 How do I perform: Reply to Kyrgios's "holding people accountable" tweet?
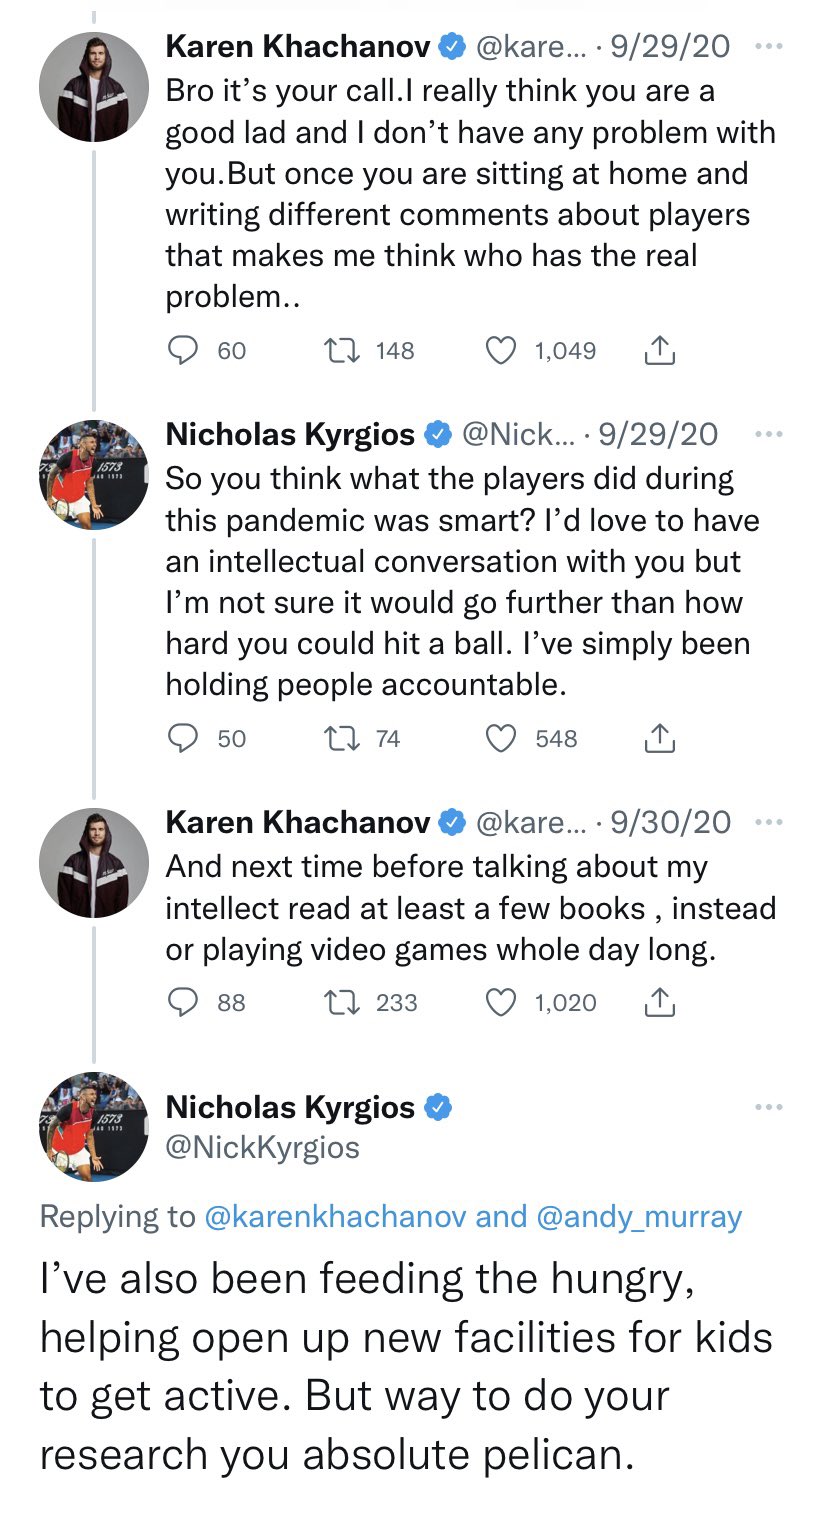(183, 738)
